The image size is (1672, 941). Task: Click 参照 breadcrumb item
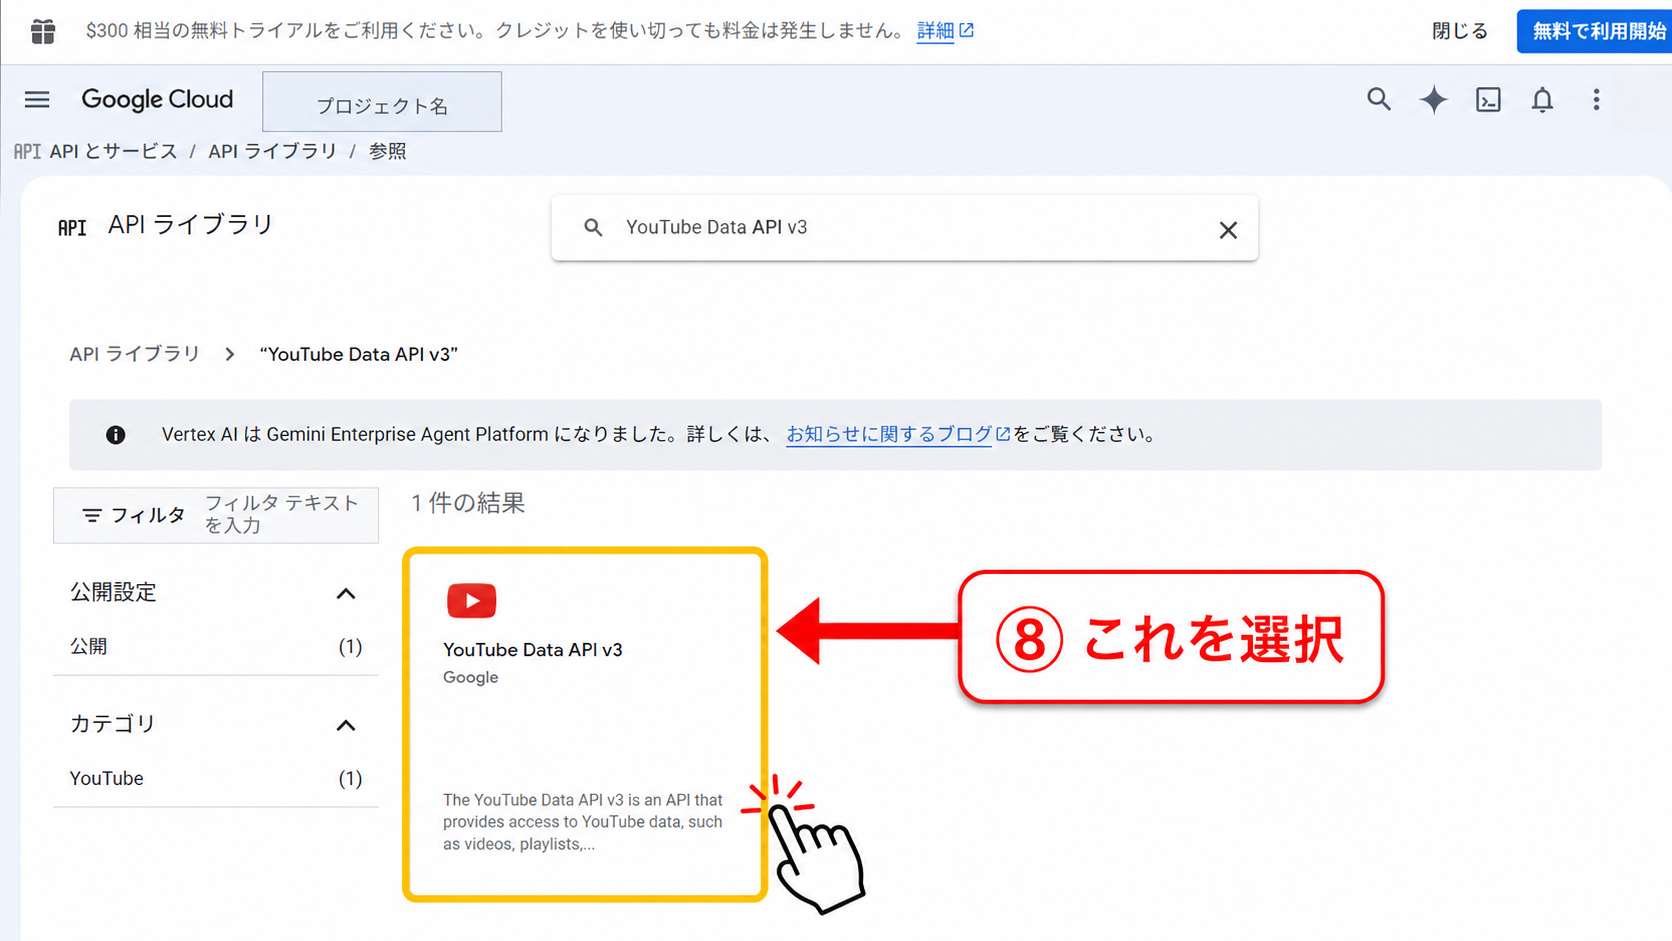388,151
